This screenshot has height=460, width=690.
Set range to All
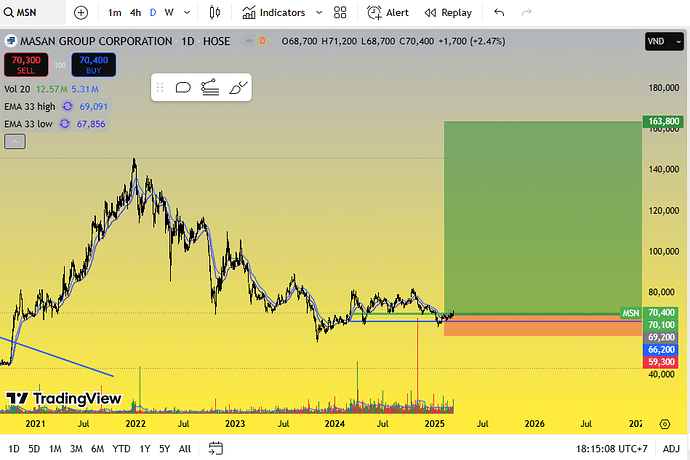tap(185, 449)
